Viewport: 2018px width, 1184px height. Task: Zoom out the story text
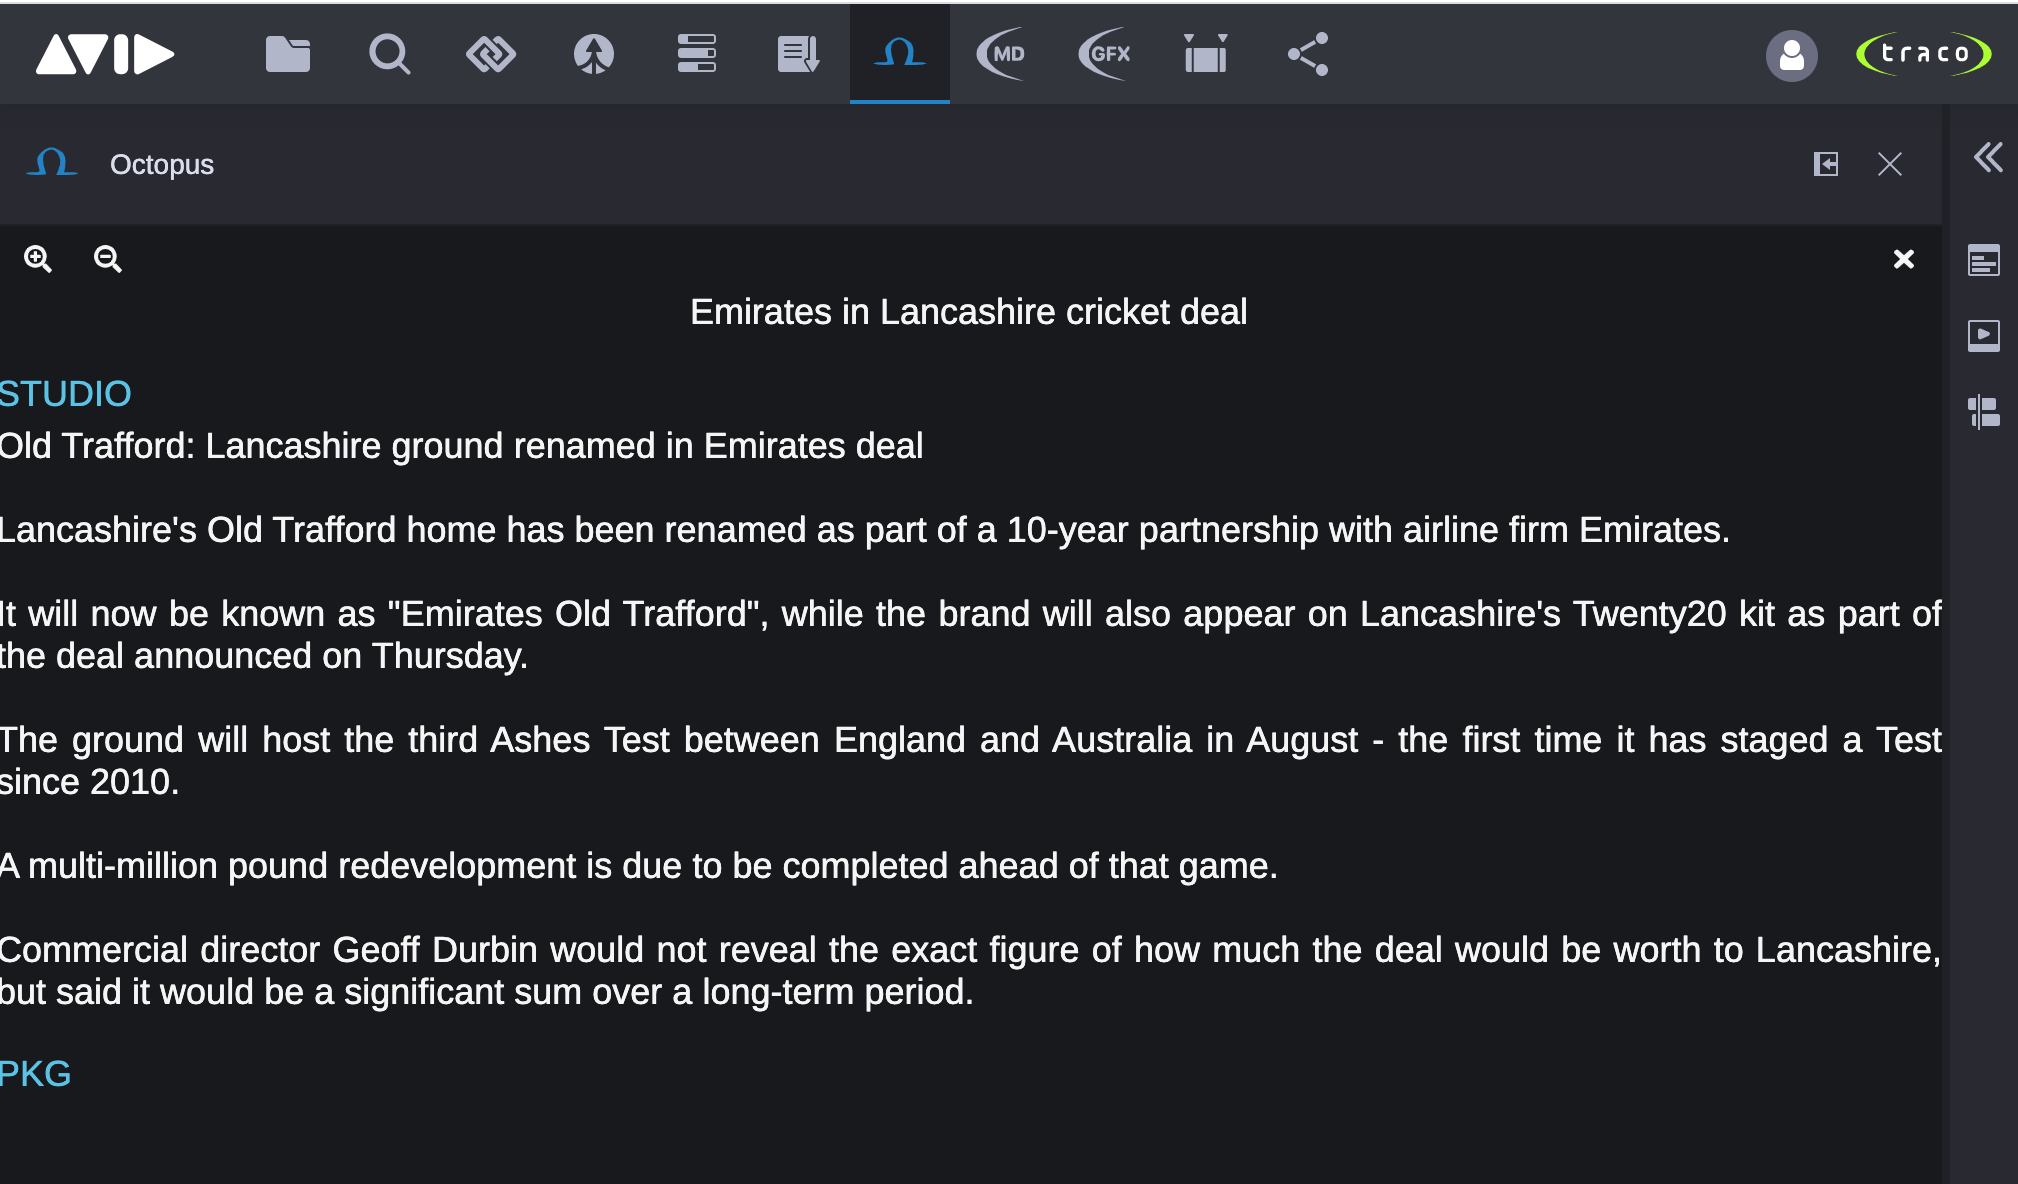(x=108, y=259)
